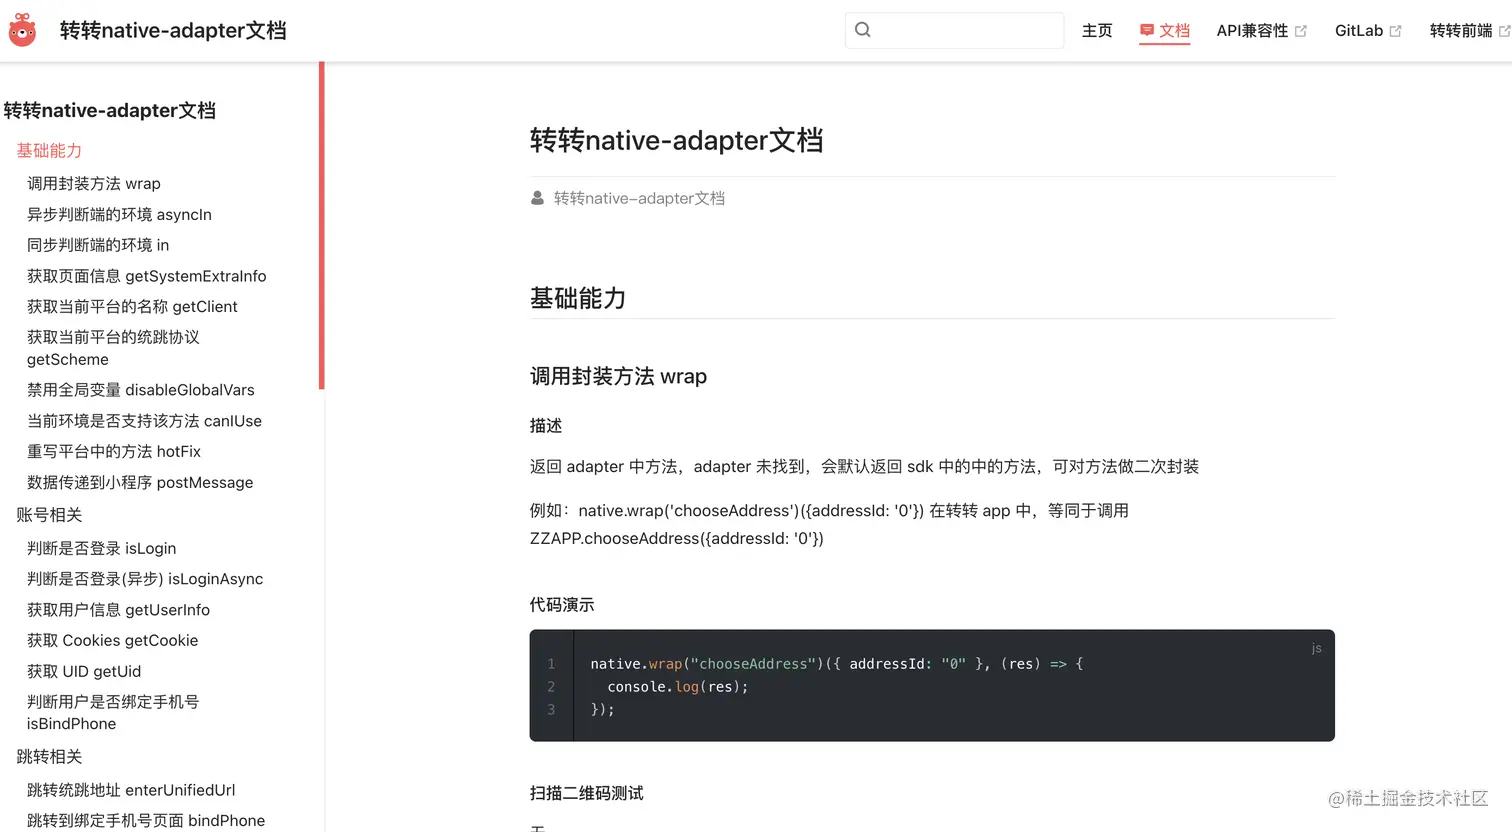Image resolution: width=1512 pixels, height=832 pixels.
Task: Click the search magnifier icon
Action: [x=862, y=30]
